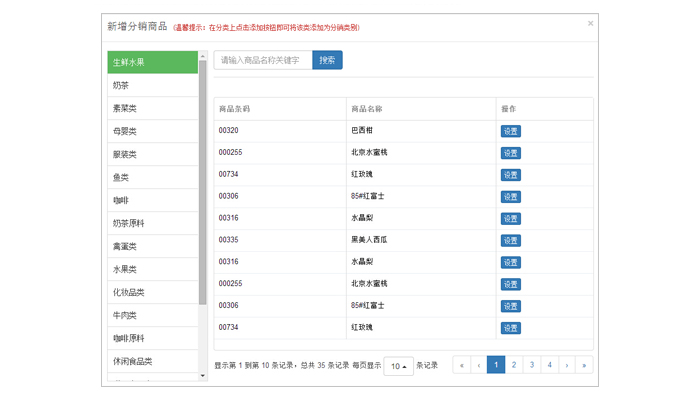The width and height of the screenshot is (700, 400).
Task: Choose the 咖啡原料 category
Action: pyautogui.click(x=153, y=338)
